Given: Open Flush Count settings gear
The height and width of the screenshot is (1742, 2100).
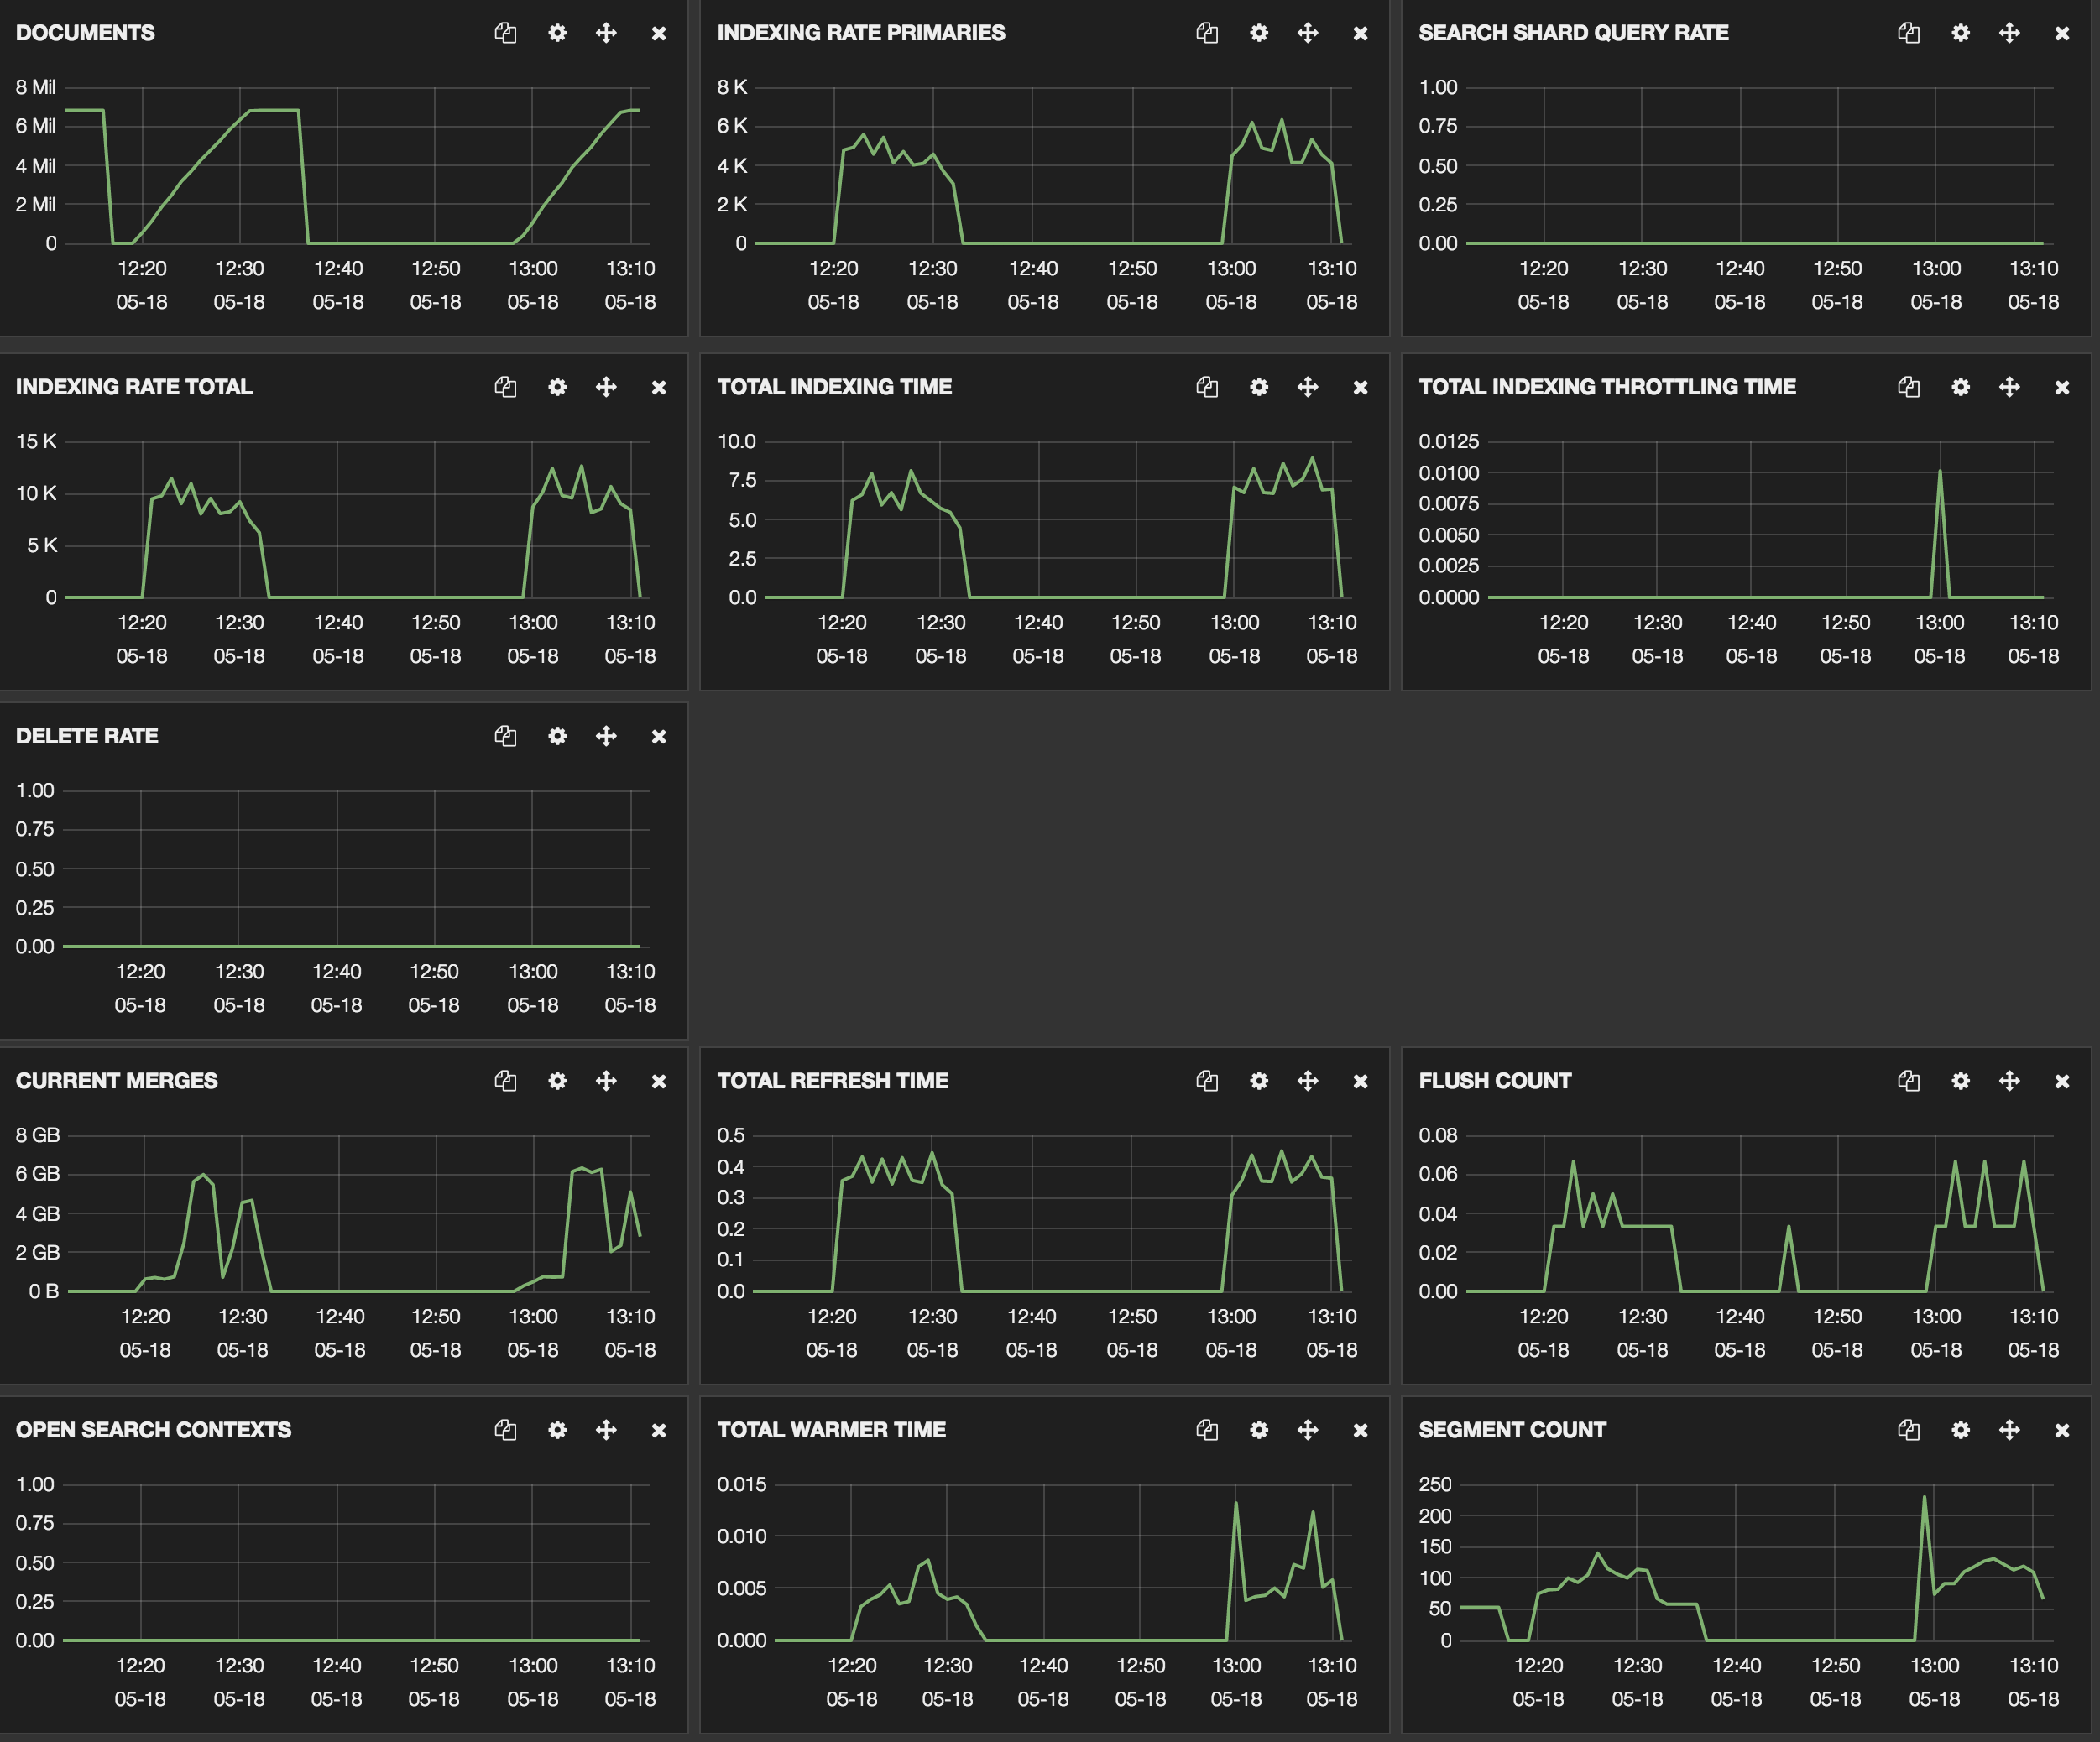Looking at the screenshot, I should pyautogui.click(x=1960, y=1081).
